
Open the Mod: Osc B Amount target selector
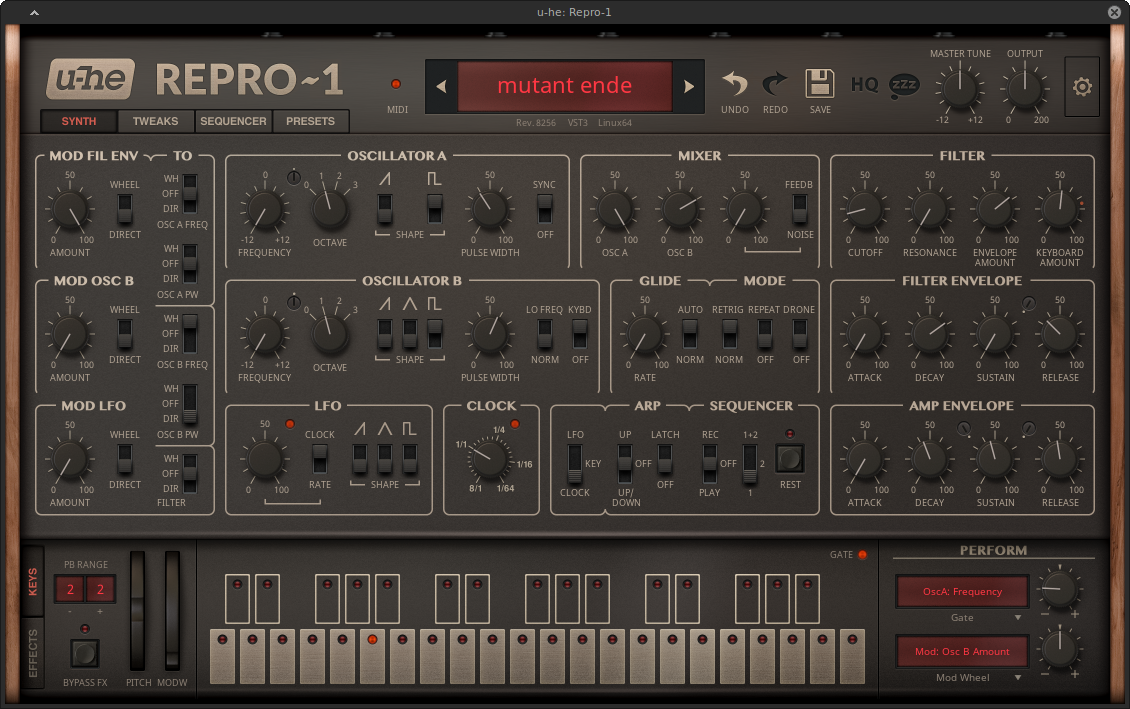click(962, 651)
